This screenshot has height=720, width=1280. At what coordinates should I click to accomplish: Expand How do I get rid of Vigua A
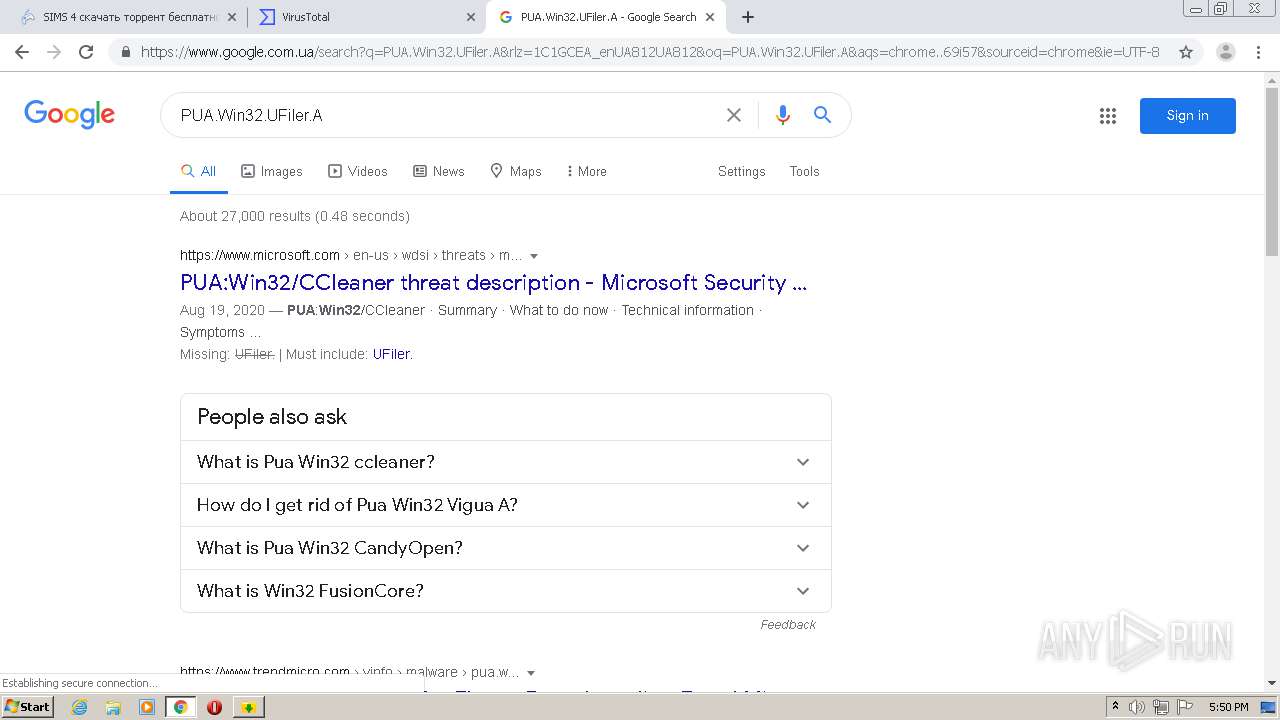click(x=506, y=505)
